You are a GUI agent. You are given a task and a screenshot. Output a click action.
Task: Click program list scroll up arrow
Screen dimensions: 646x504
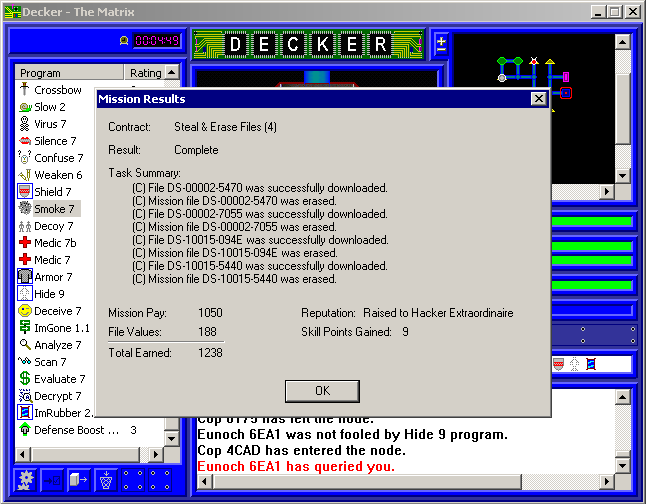[x=172, y=73]
